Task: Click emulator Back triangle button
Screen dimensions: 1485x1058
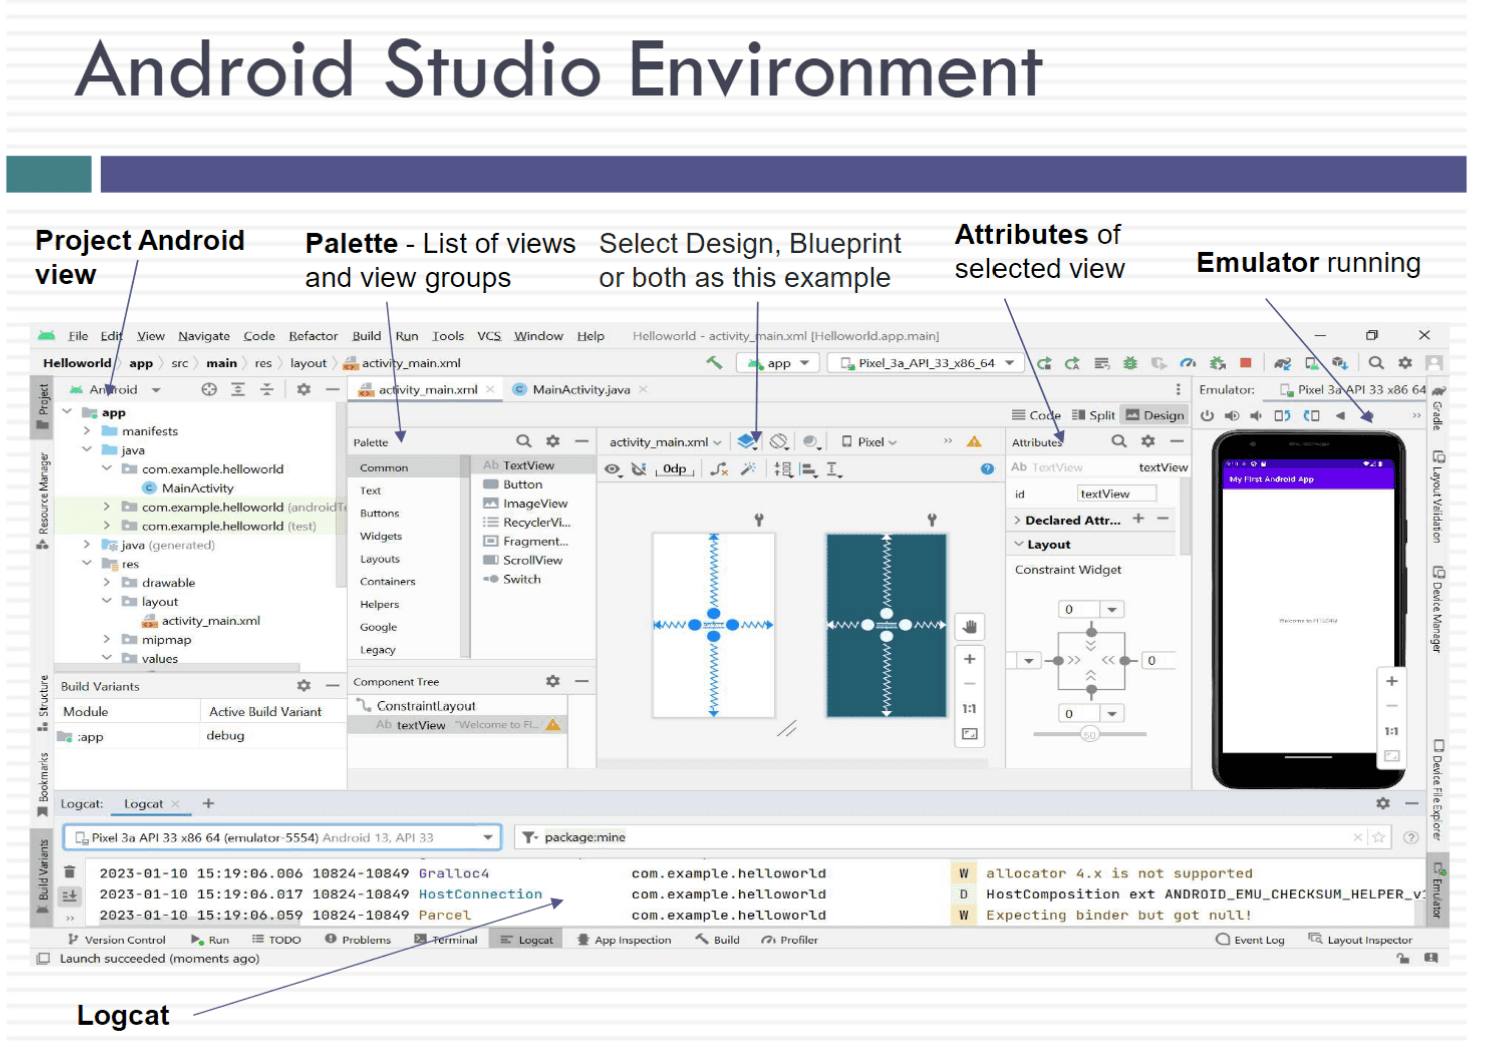Action: click(1340, 415)
